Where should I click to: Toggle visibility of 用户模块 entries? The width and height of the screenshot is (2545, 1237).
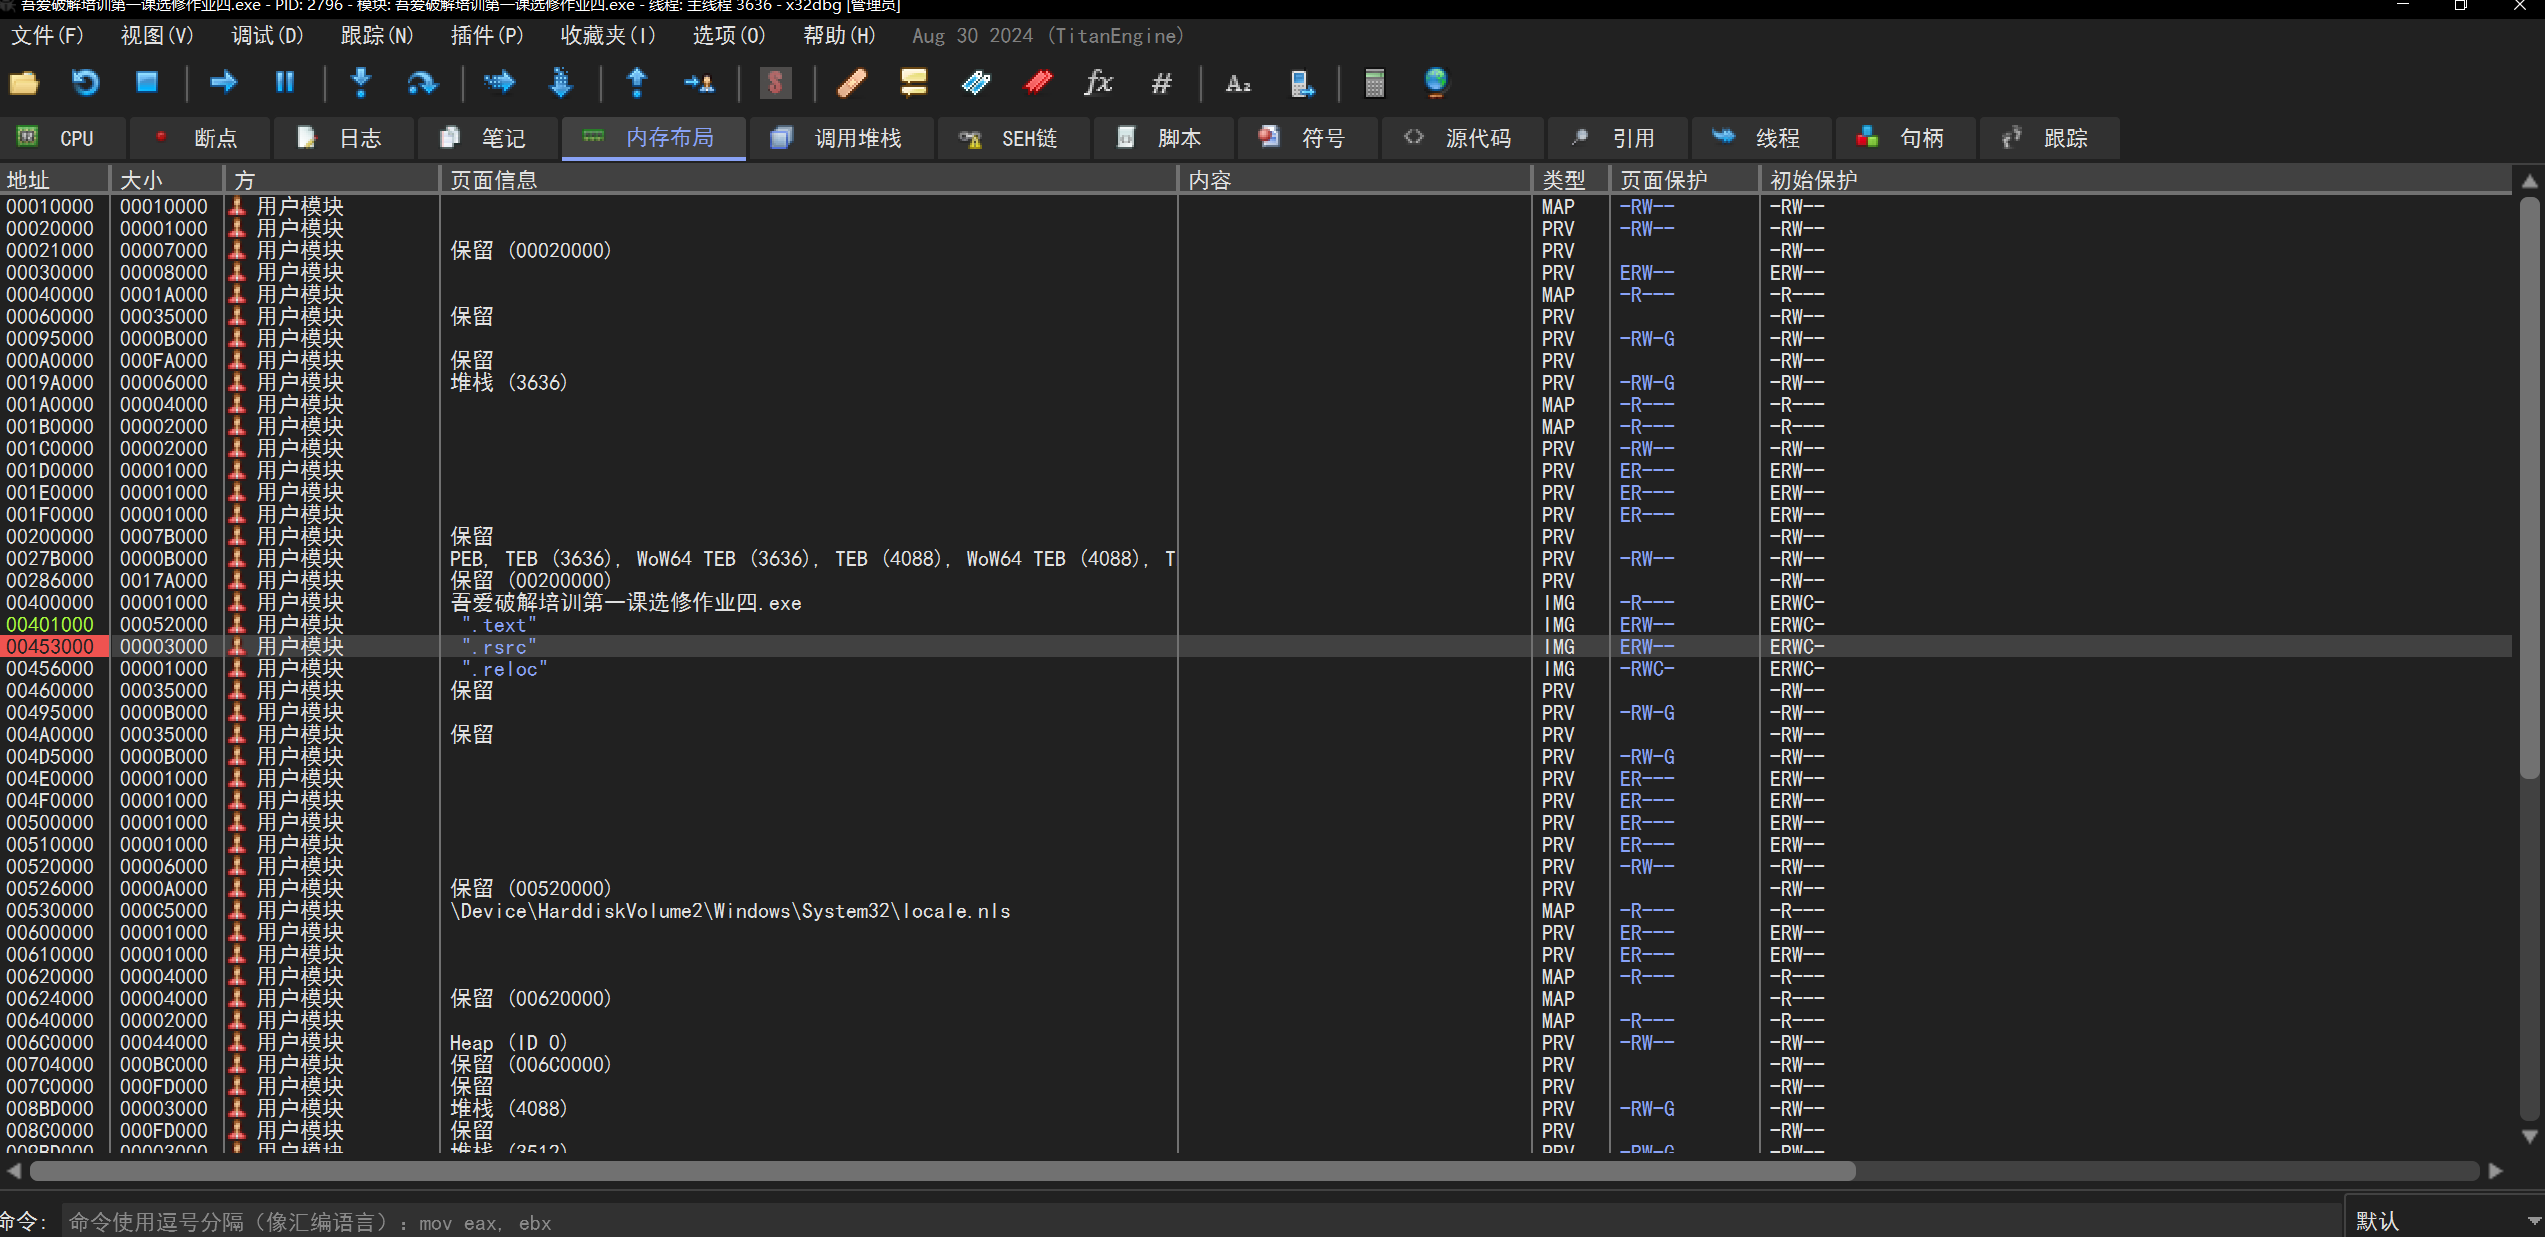pyautogui.click(x=240, y=205)
